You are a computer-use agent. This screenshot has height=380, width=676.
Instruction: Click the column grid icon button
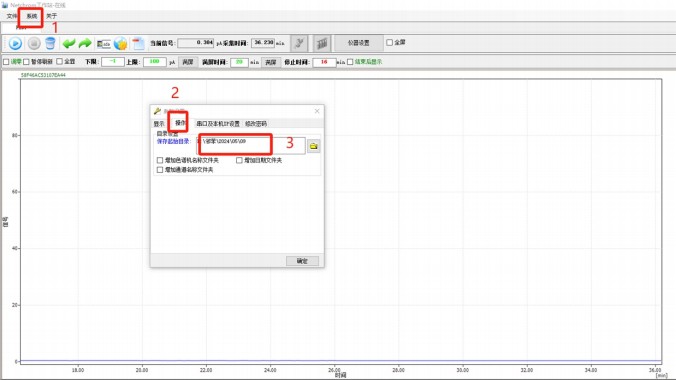point(322,43)
